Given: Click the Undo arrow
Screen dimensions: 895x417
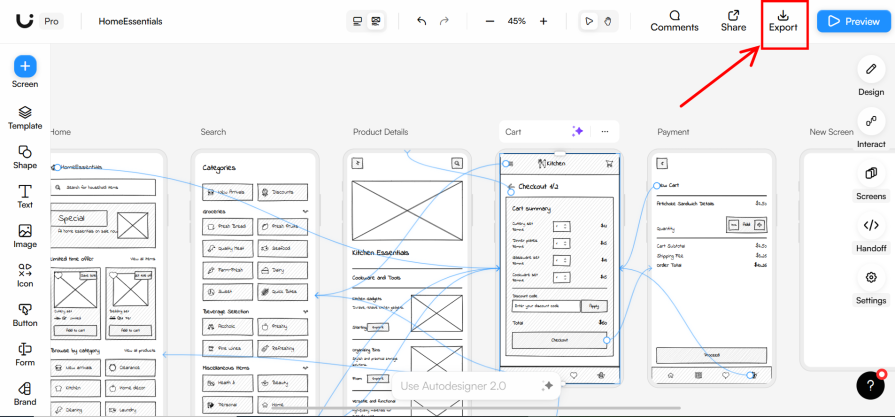Looking at the screenshot, I should click(x=421, y=21).
